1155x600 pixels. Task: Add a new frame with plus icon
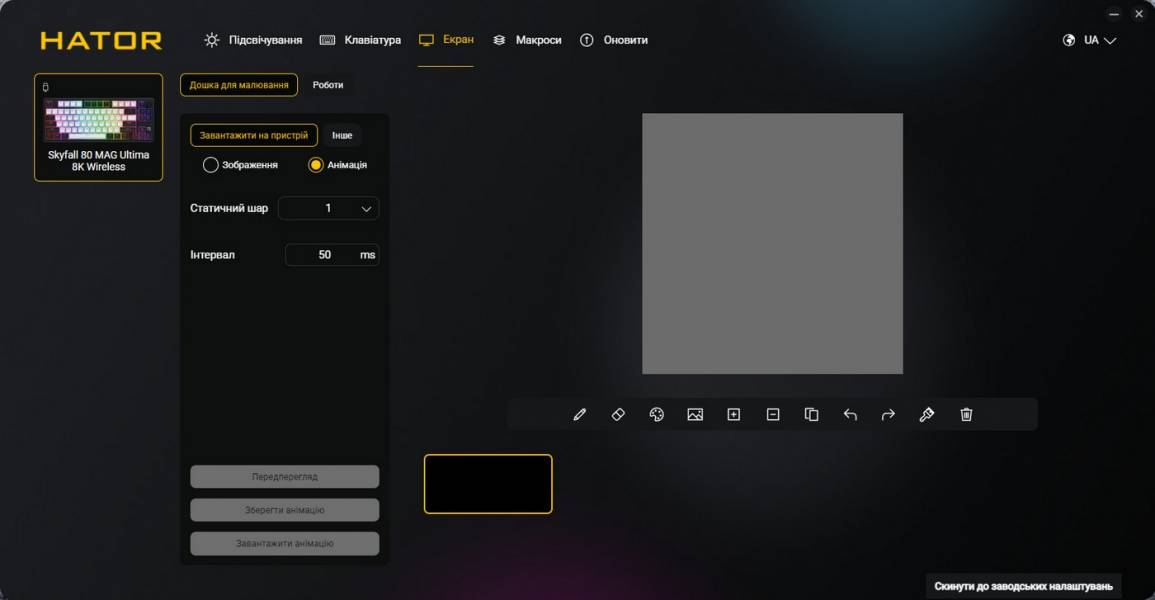coord(734,414)
